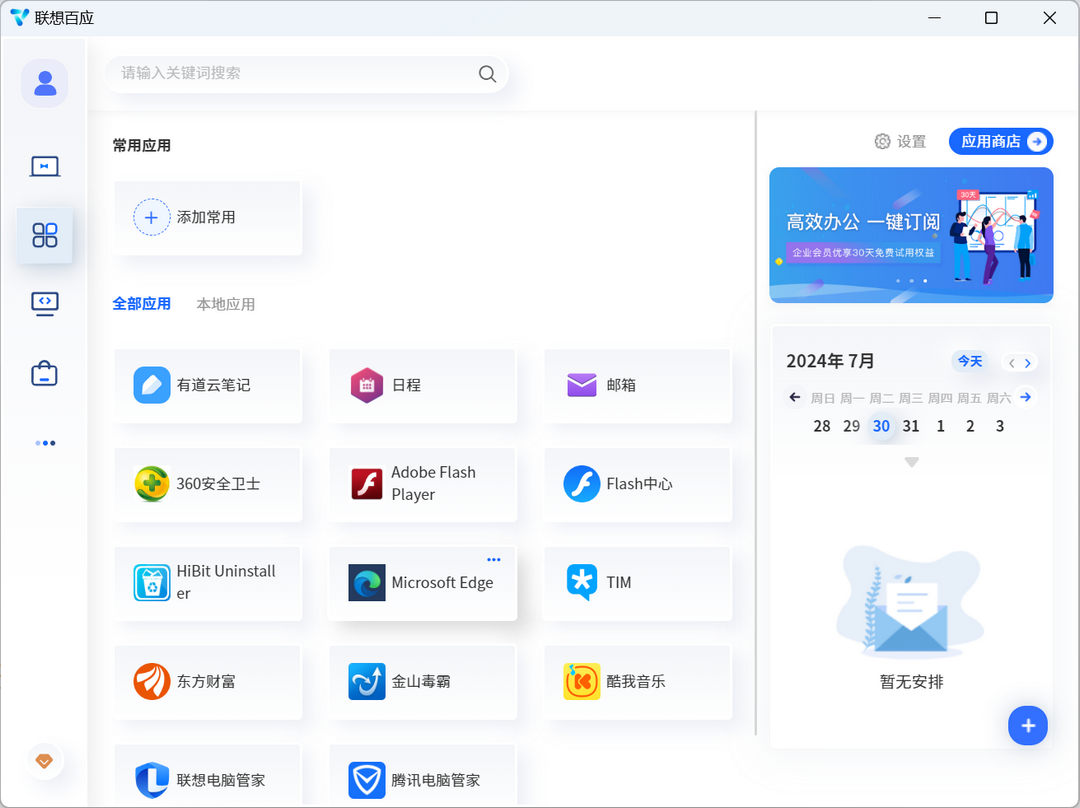Select the developer code icon in the sidebar
Image resolution: width=1080 pixels, height=808 pixels.
click(44, 303)
